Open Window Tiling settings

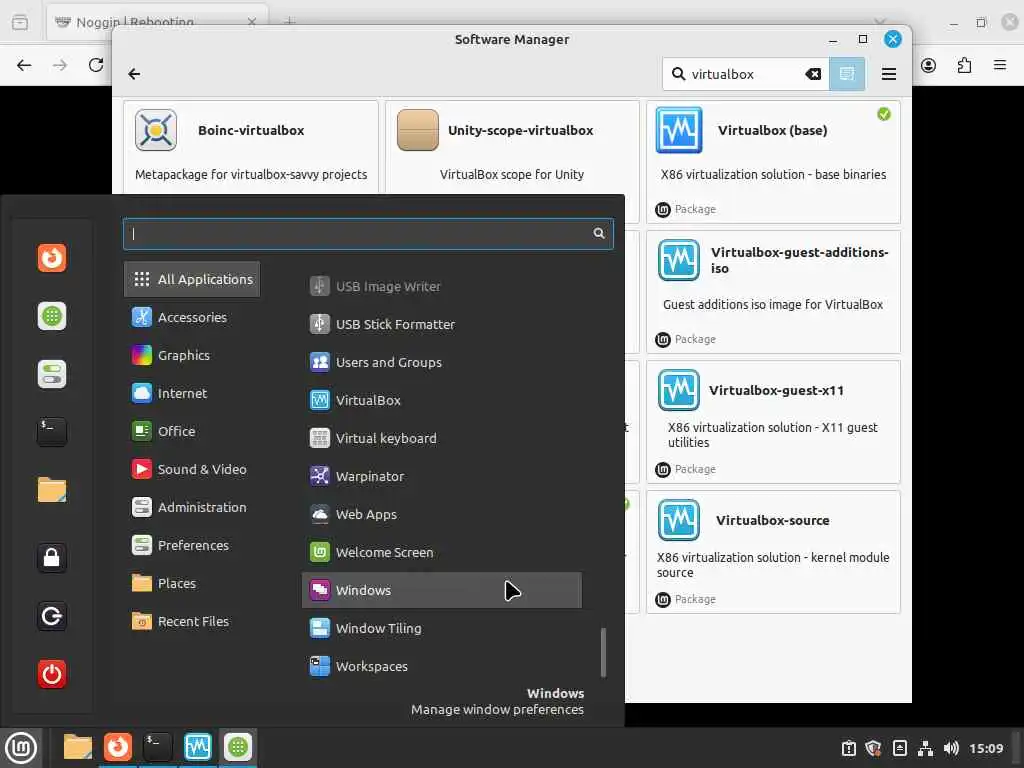tap(441, 628)
